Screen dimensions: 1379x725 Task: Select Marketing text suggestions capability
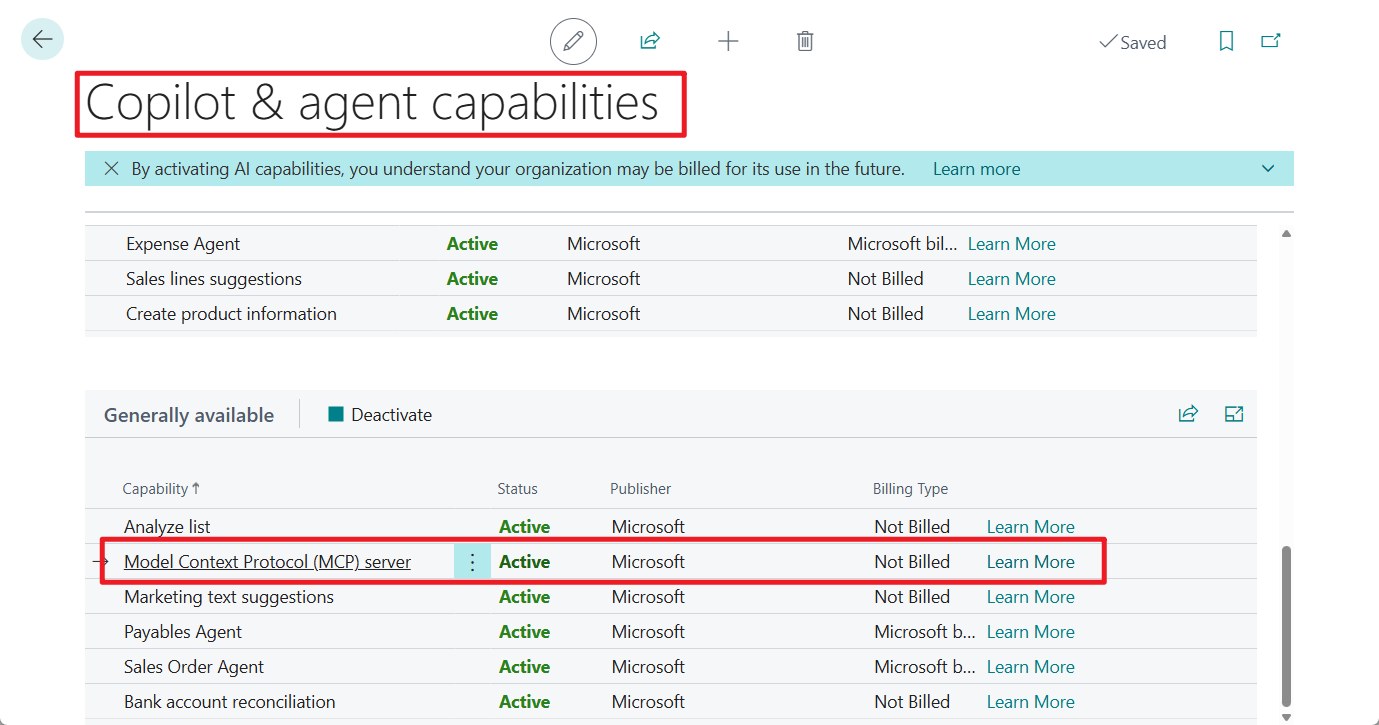(x=229, y=597)
